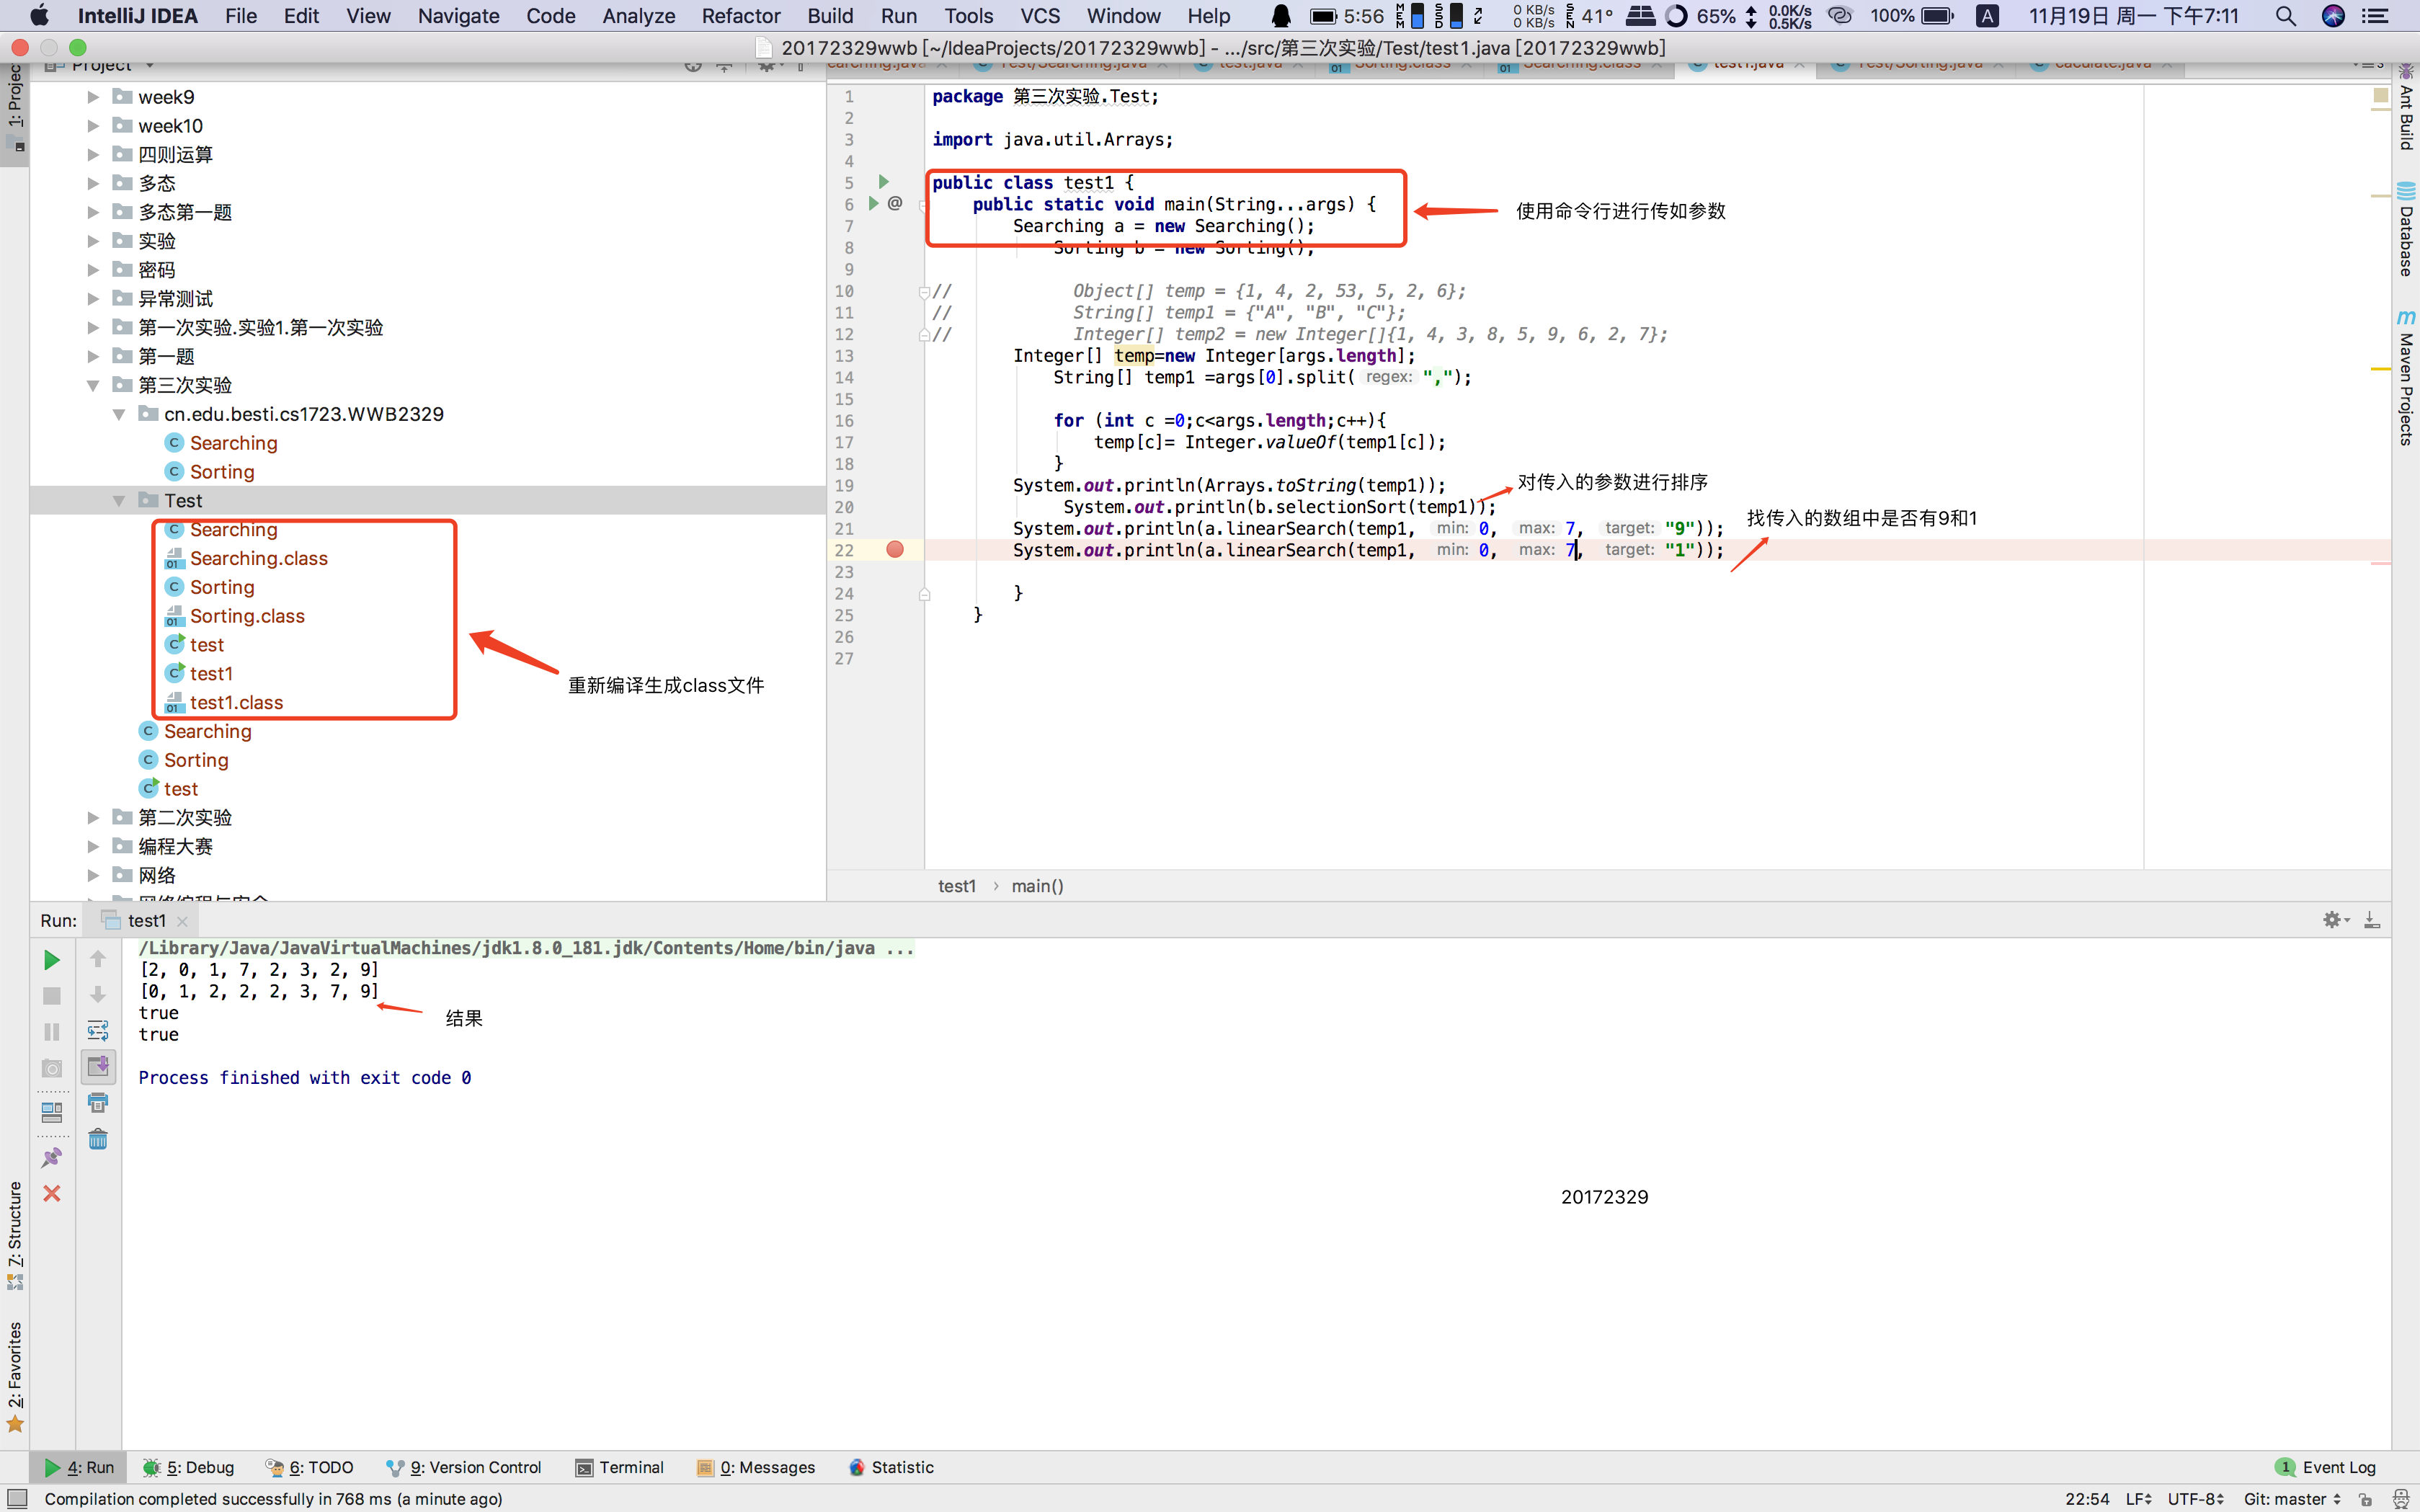This screenshot has width=2420, height=1512.
Task: Pin the test1 run tab
Action: [52, 1157]
